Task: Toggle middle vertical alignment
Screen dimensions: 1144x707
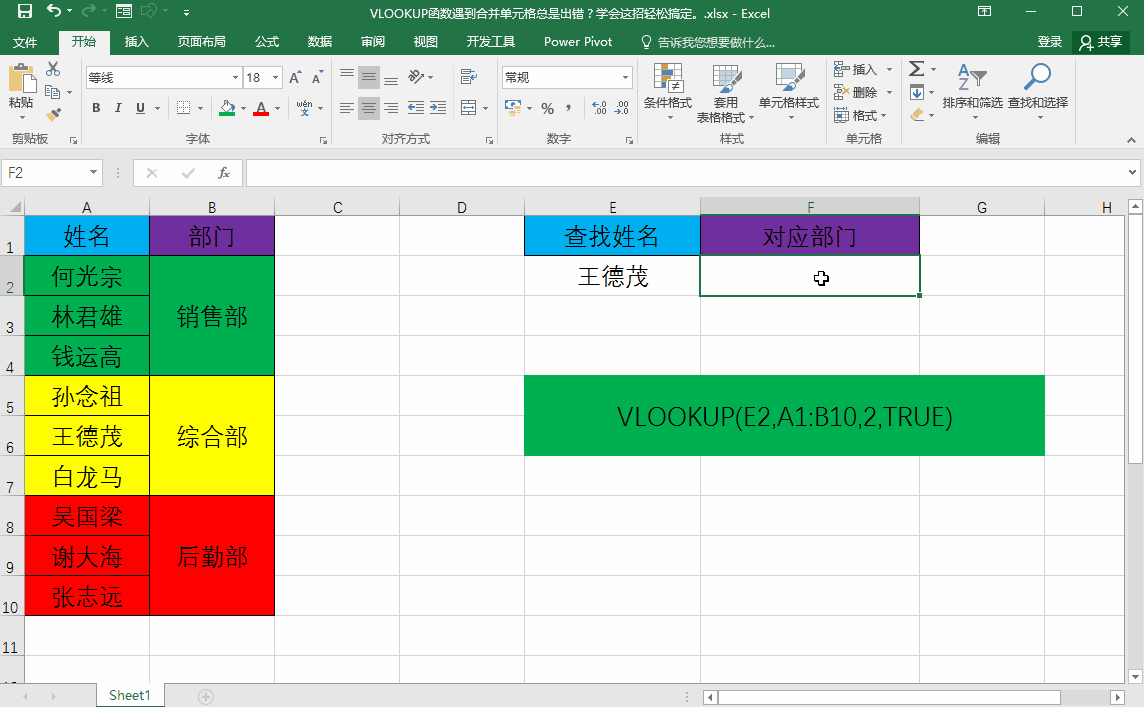Action: 369,77
